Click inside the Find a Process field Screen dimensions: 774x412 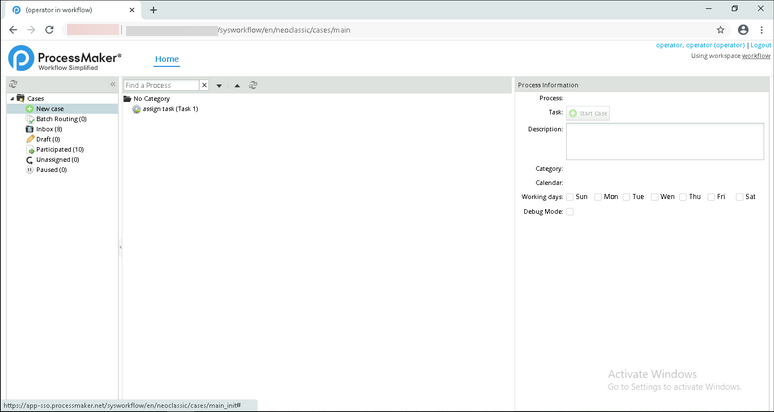161,86
